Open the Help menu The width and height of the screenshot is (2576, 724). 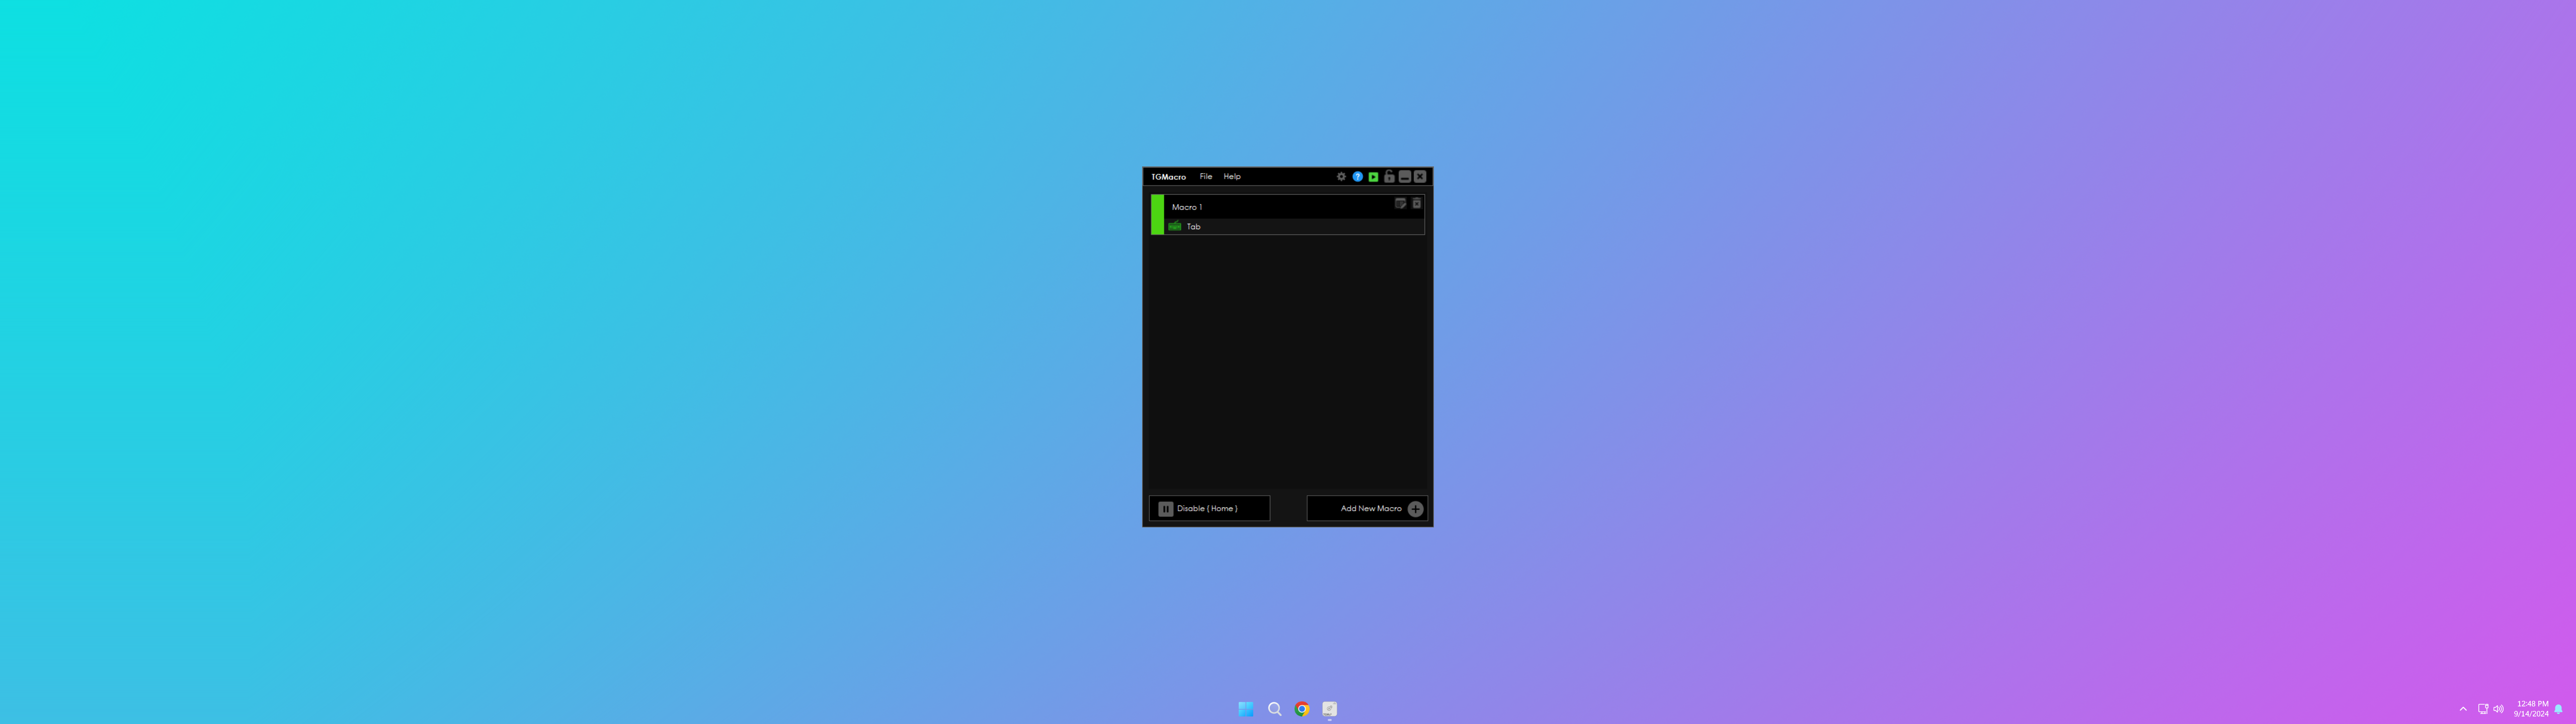(x=1232, y=176)
